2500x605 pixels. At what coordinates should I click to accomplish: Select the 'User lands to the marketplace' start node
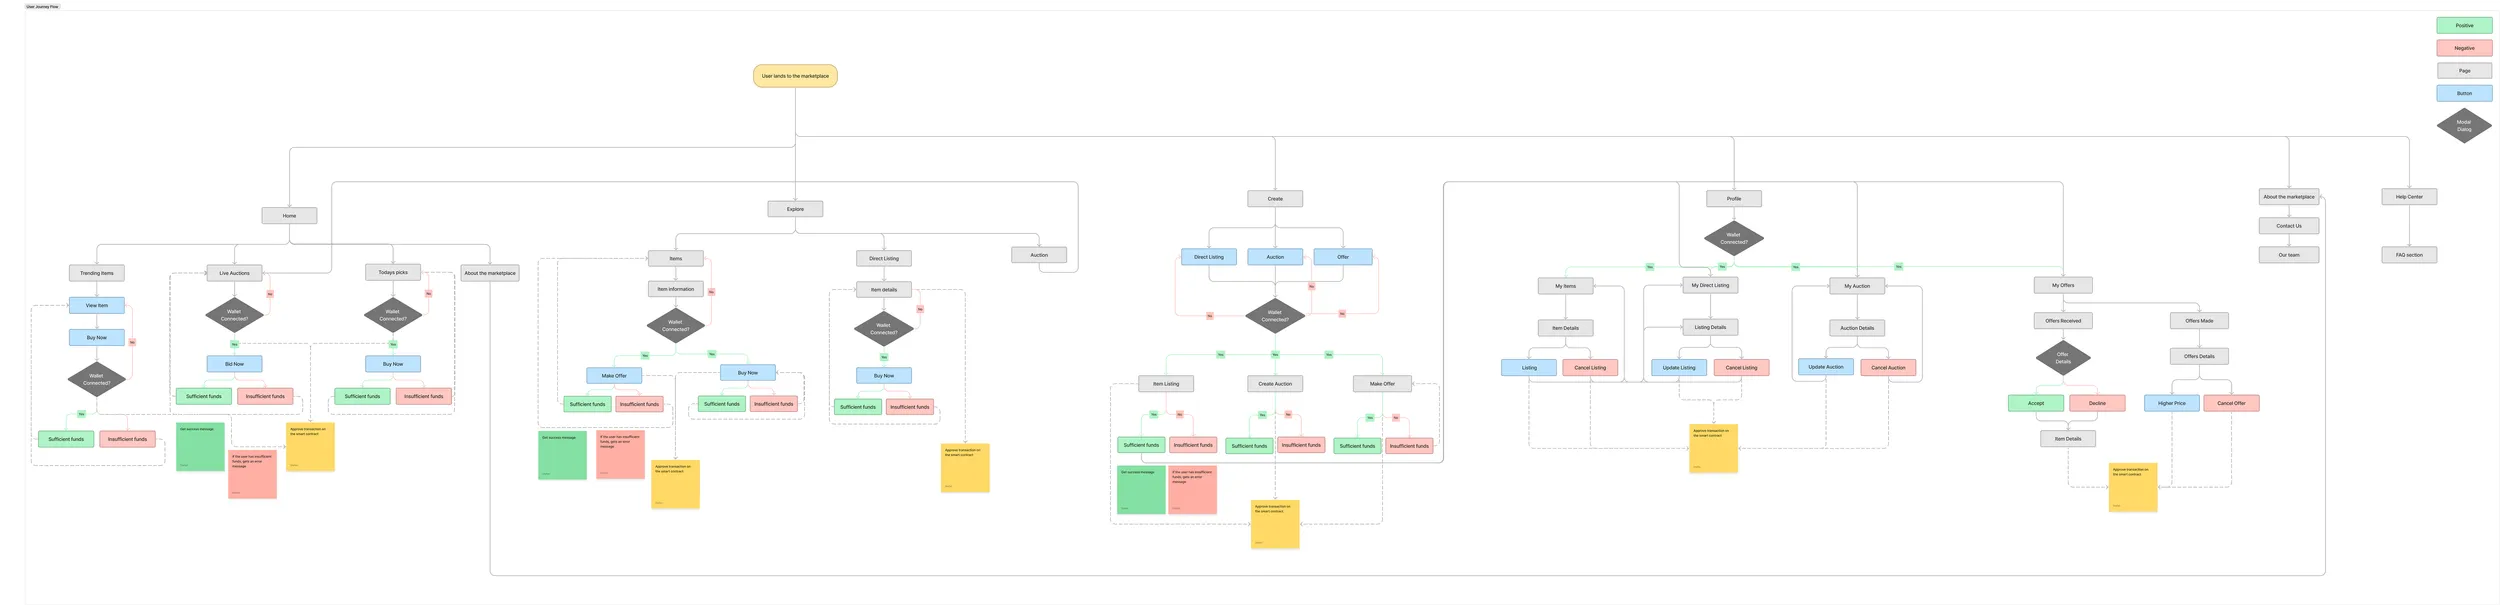pos(795,76)
